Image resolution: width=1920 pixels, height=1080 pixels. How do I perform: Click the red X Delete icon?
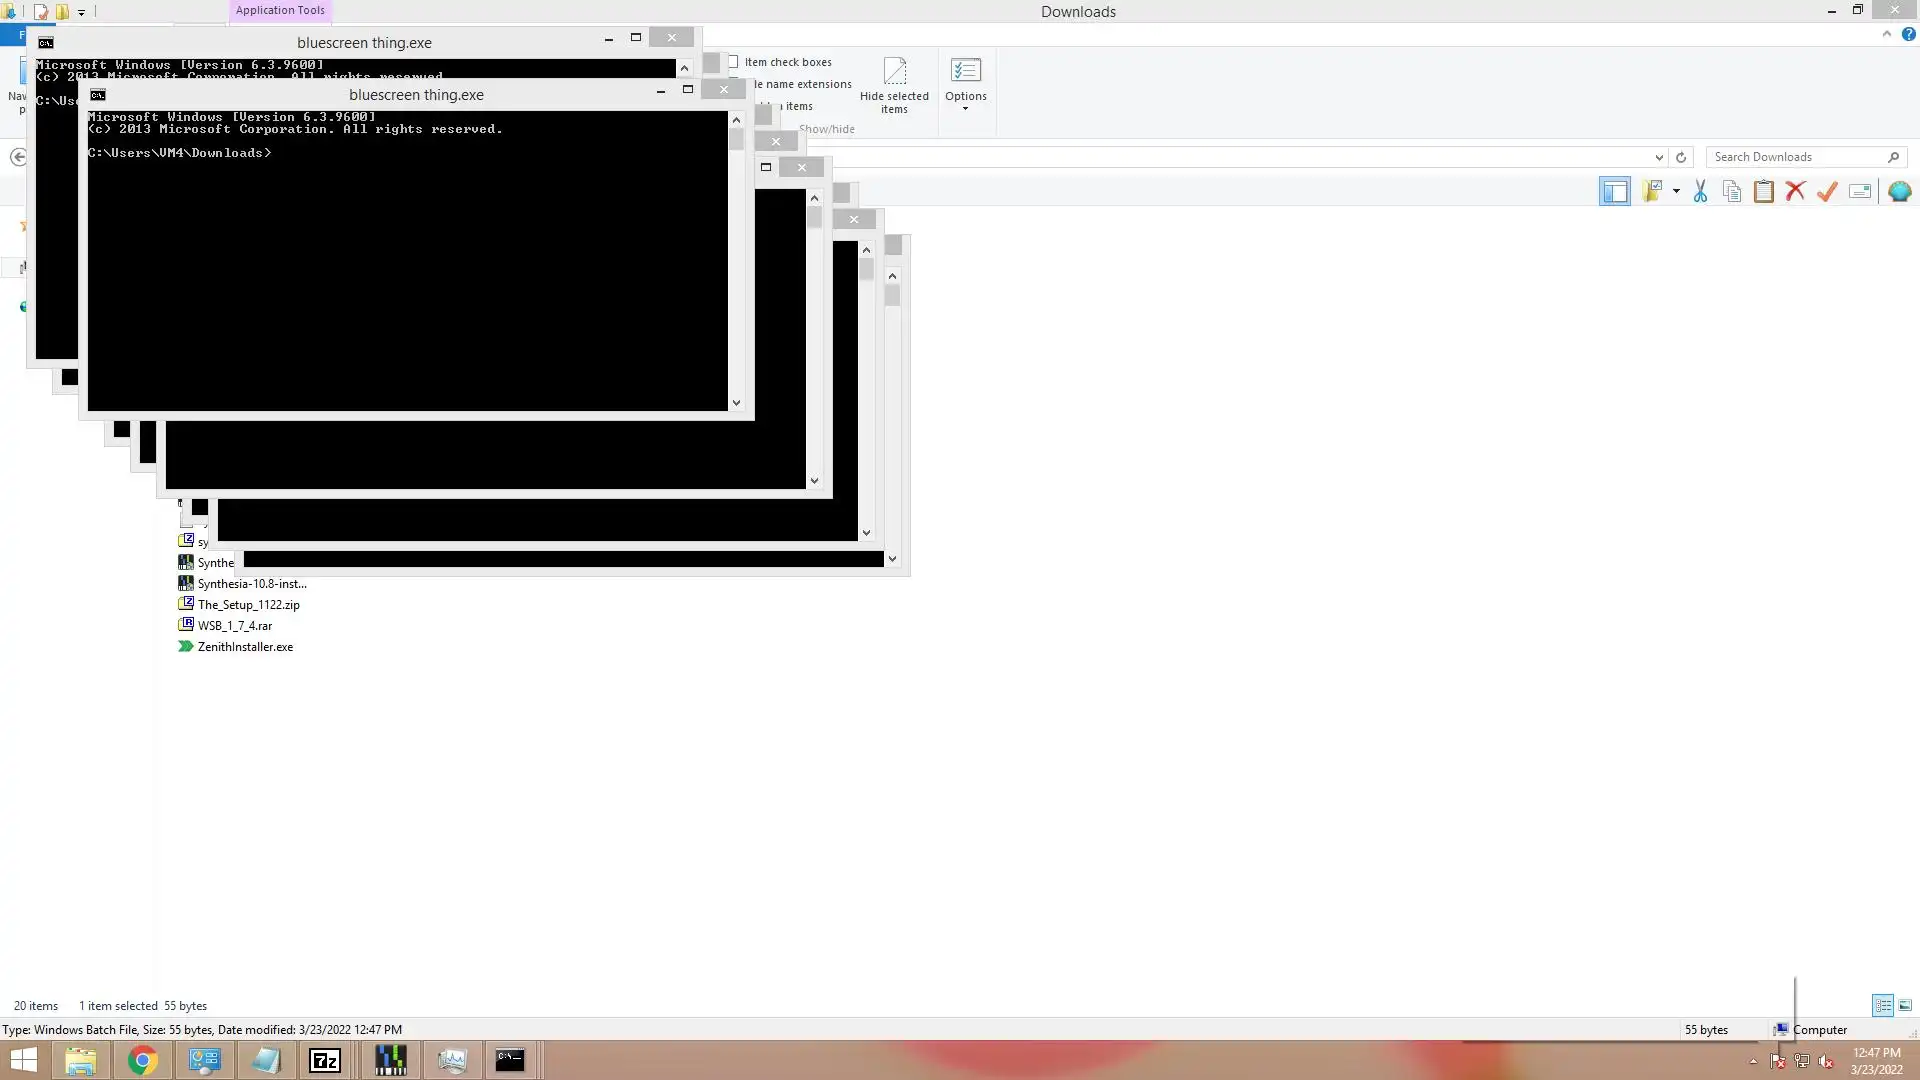point(1796,192)
